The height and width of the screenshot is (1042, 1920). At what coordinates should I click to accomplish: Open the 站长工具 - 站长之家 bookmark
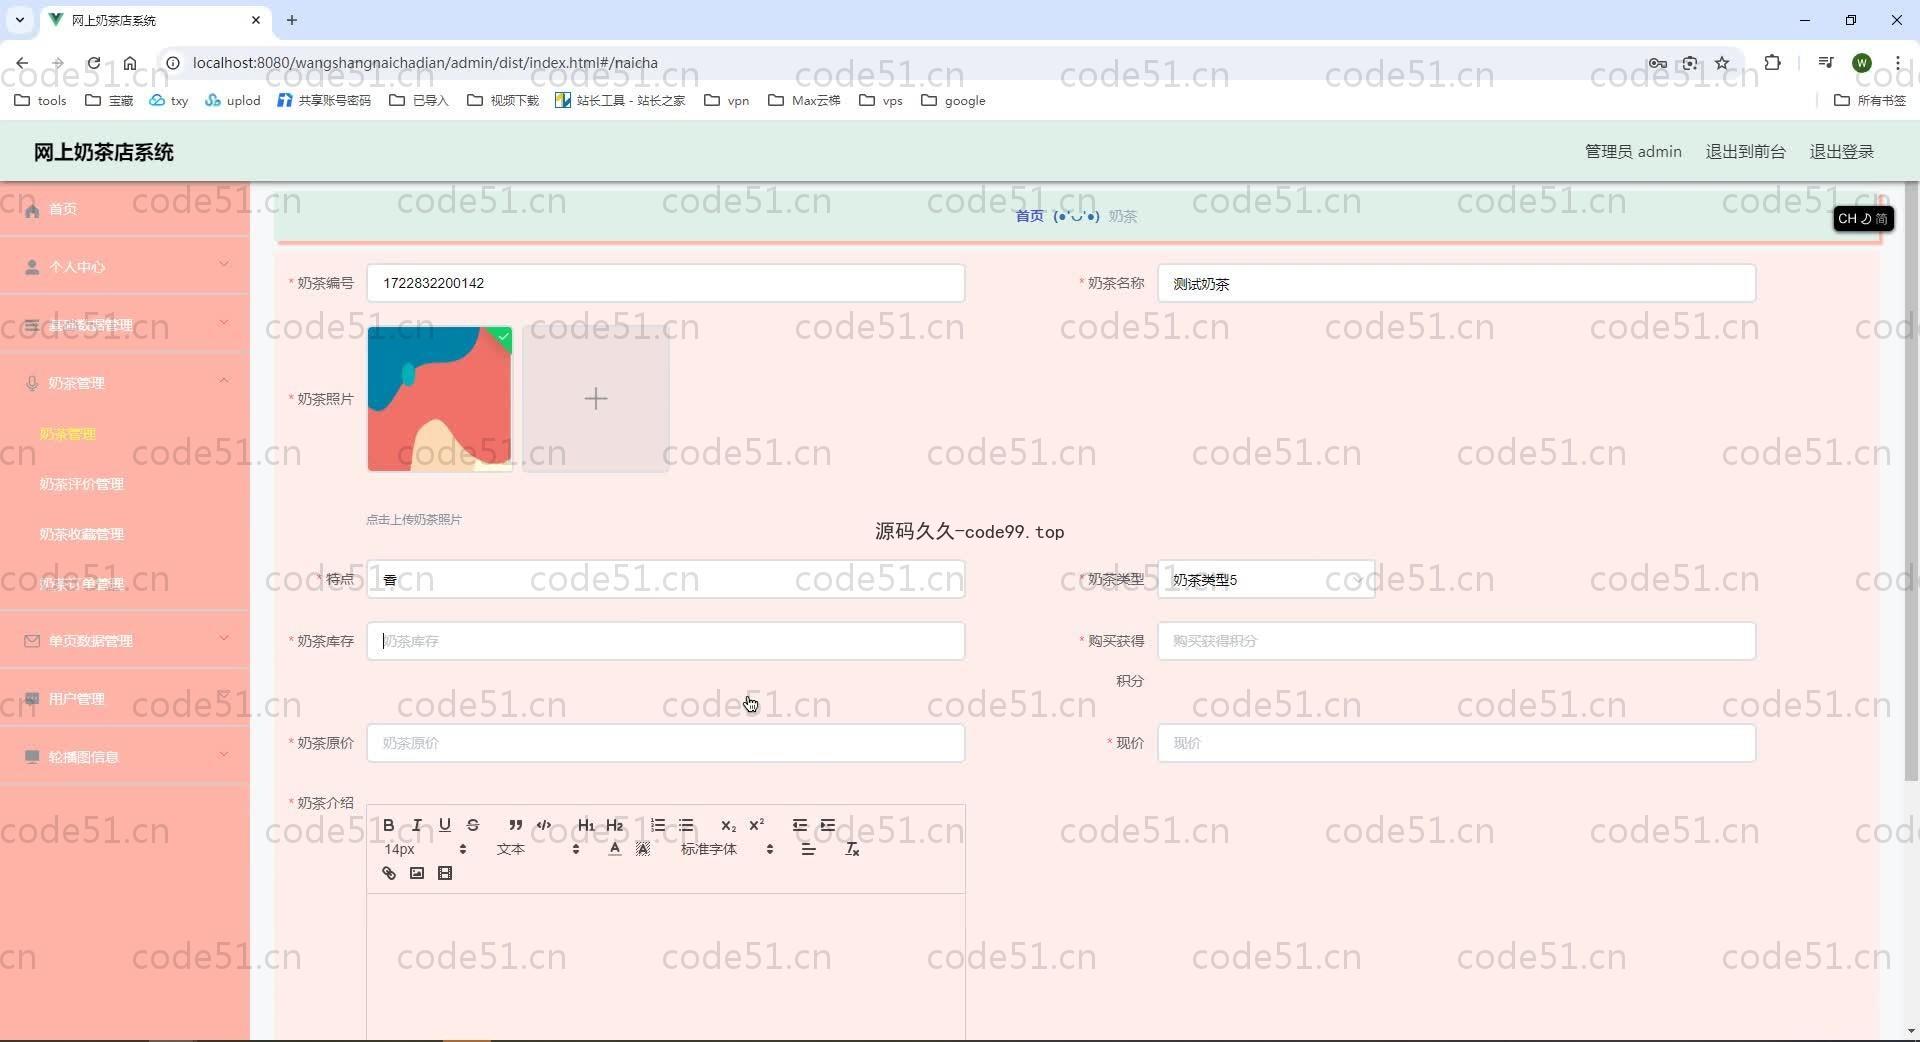pyautogui.click(x=620, y=100)
